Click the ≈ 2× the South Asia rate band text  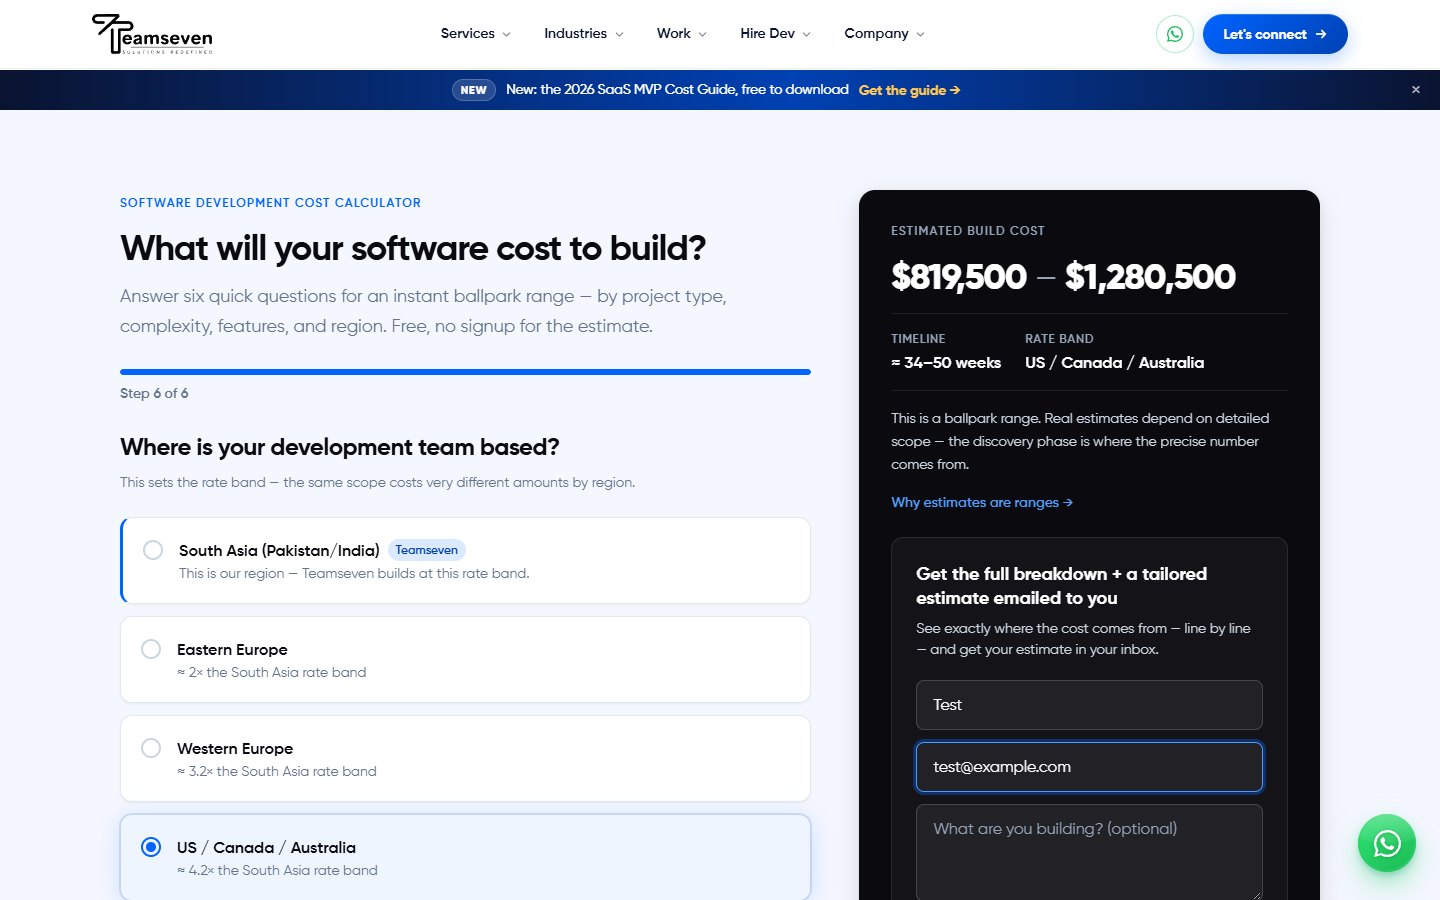tap(272, 672)
